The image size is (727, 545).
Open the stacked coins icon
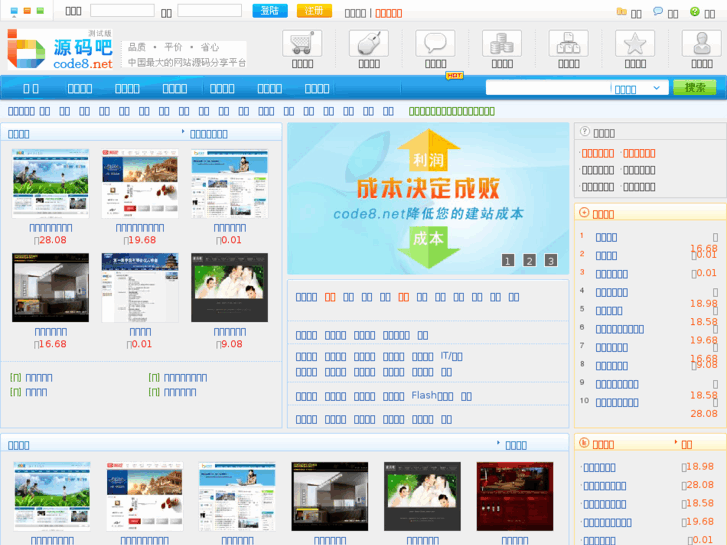click(502, 44)
